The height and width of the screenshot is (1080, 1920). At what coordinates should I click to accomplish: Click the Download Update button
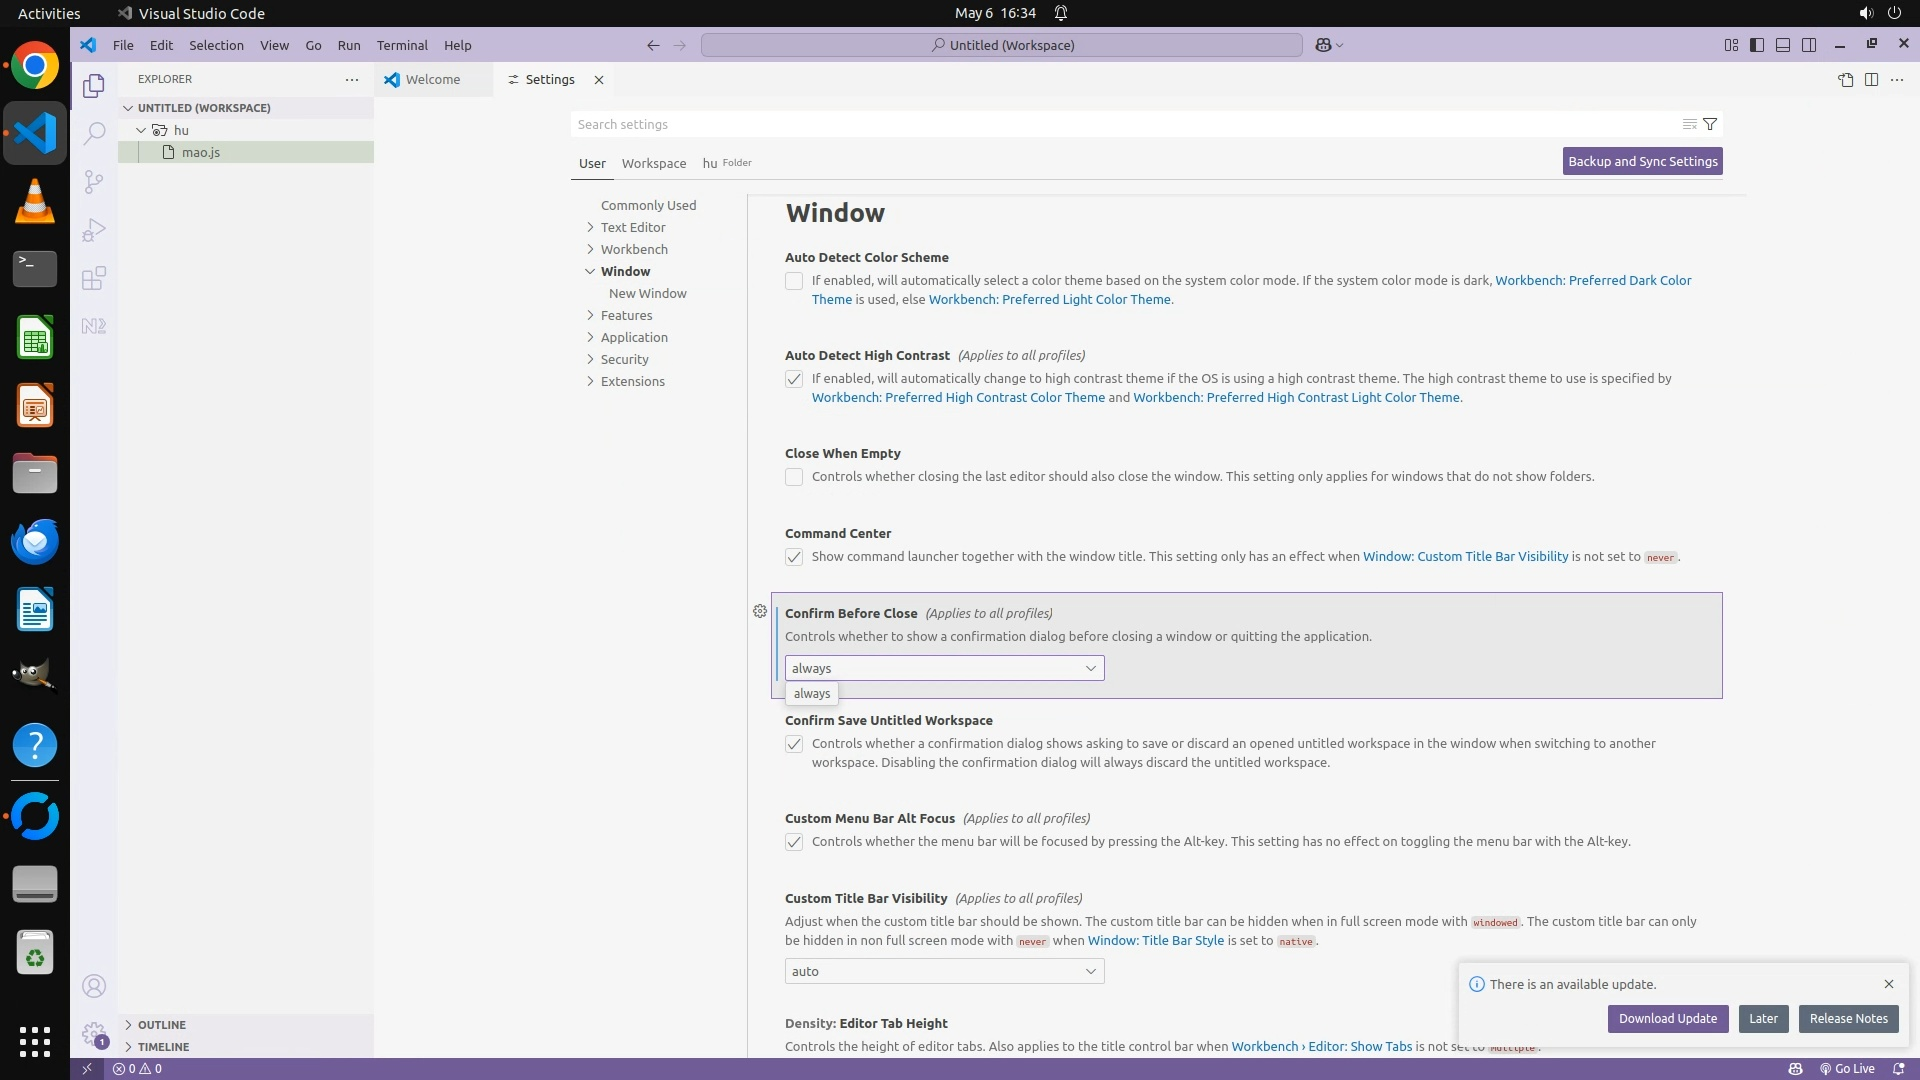1667,1018
